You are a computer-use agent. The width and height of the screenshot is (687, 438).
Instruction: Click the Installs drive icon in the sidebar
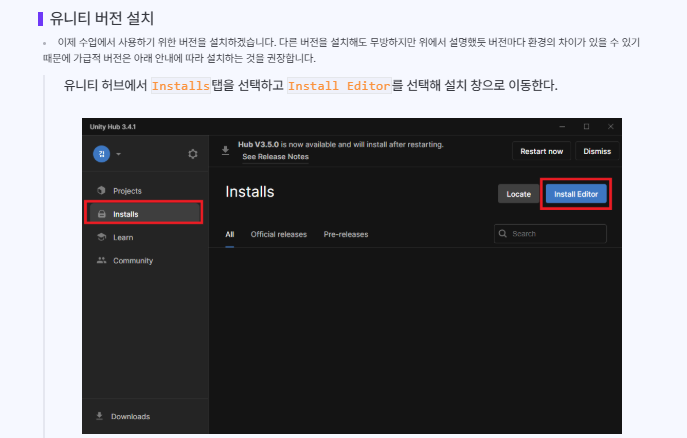pyautogui.click(x=102, y=214)
